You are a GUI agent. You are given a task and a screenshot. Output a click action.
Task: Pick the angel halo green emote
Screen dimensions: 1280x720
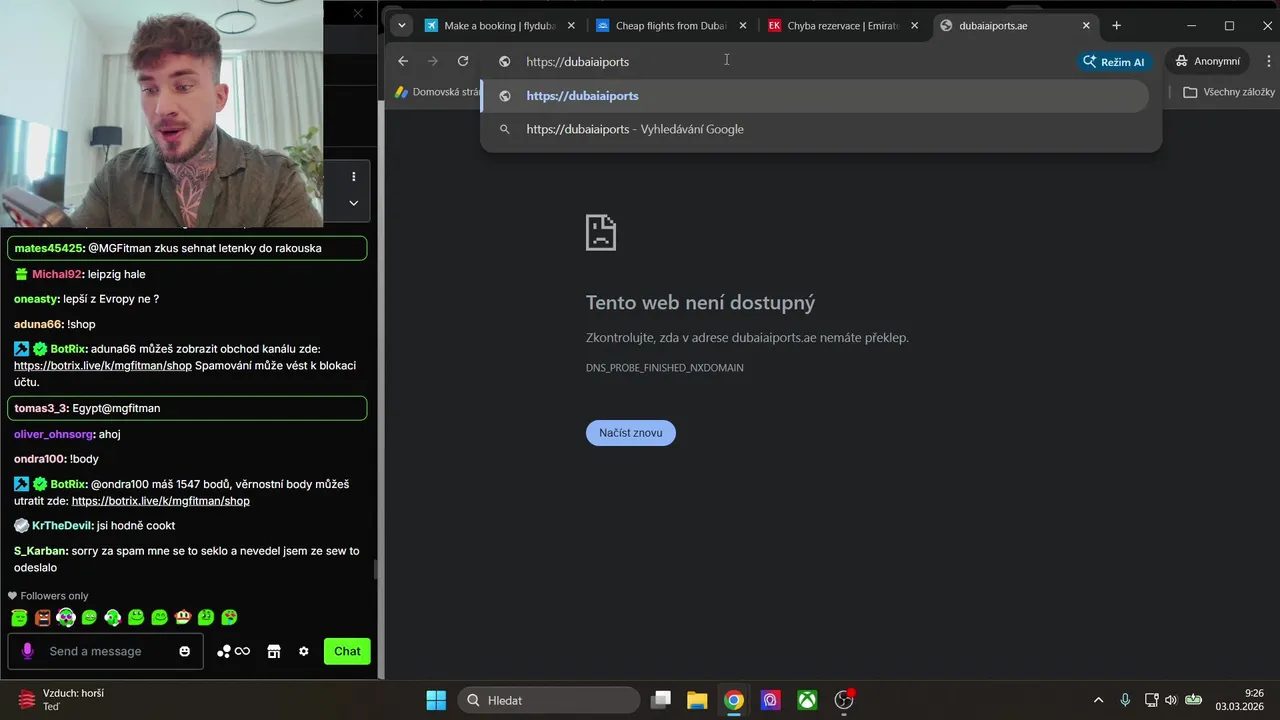[x=19, y=618]
